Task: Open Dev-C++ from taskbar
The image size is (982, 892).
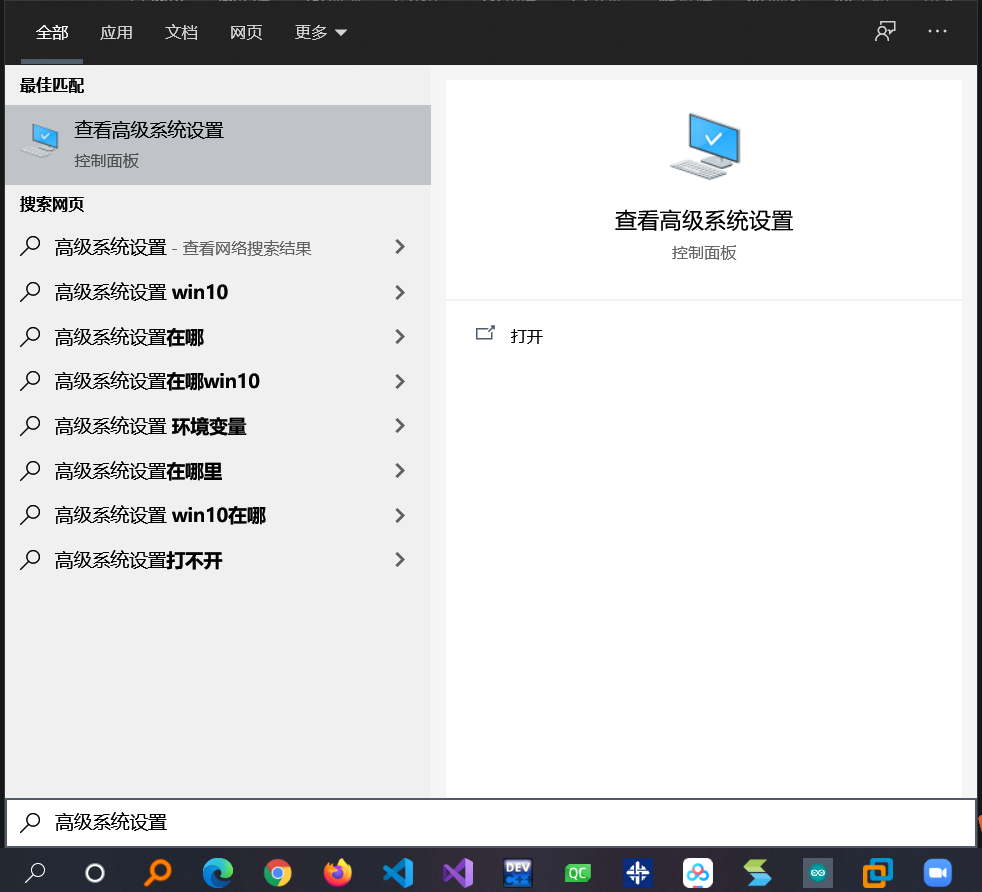Action: click(518, 873)
